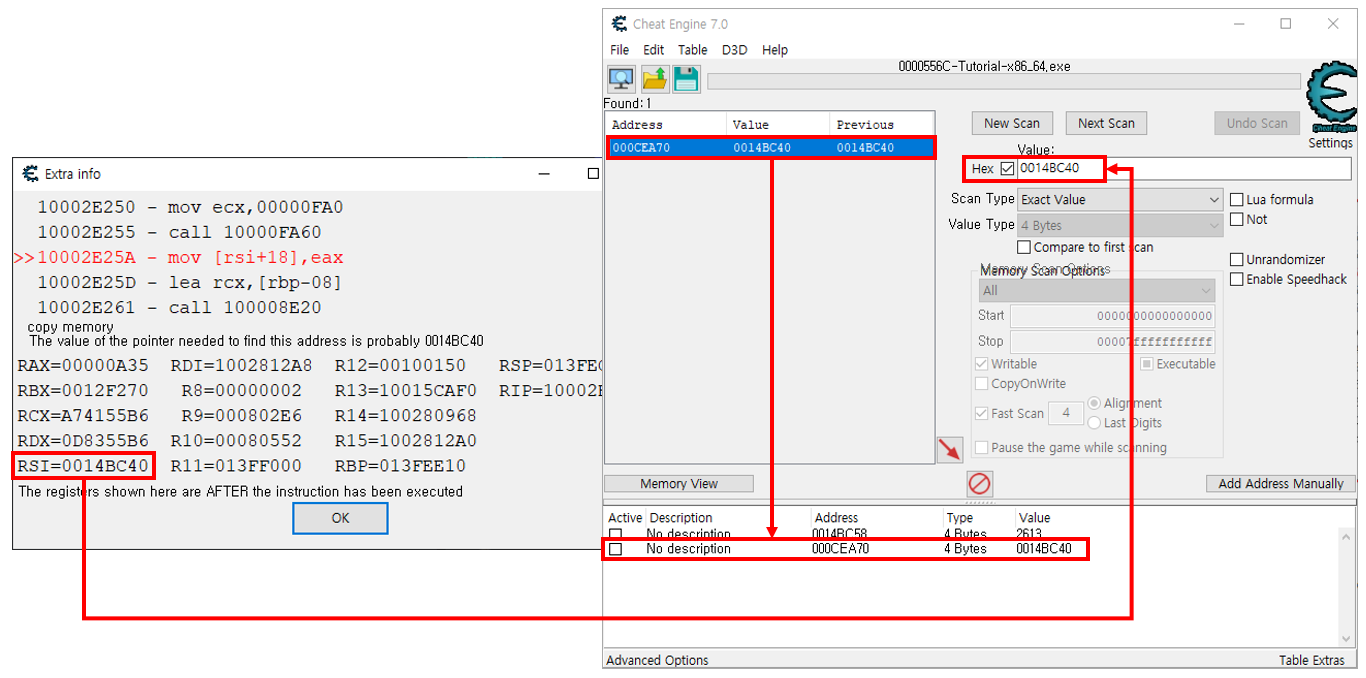Click the Next Scan button
1366x678 pixels.
tap(1106, 123)
